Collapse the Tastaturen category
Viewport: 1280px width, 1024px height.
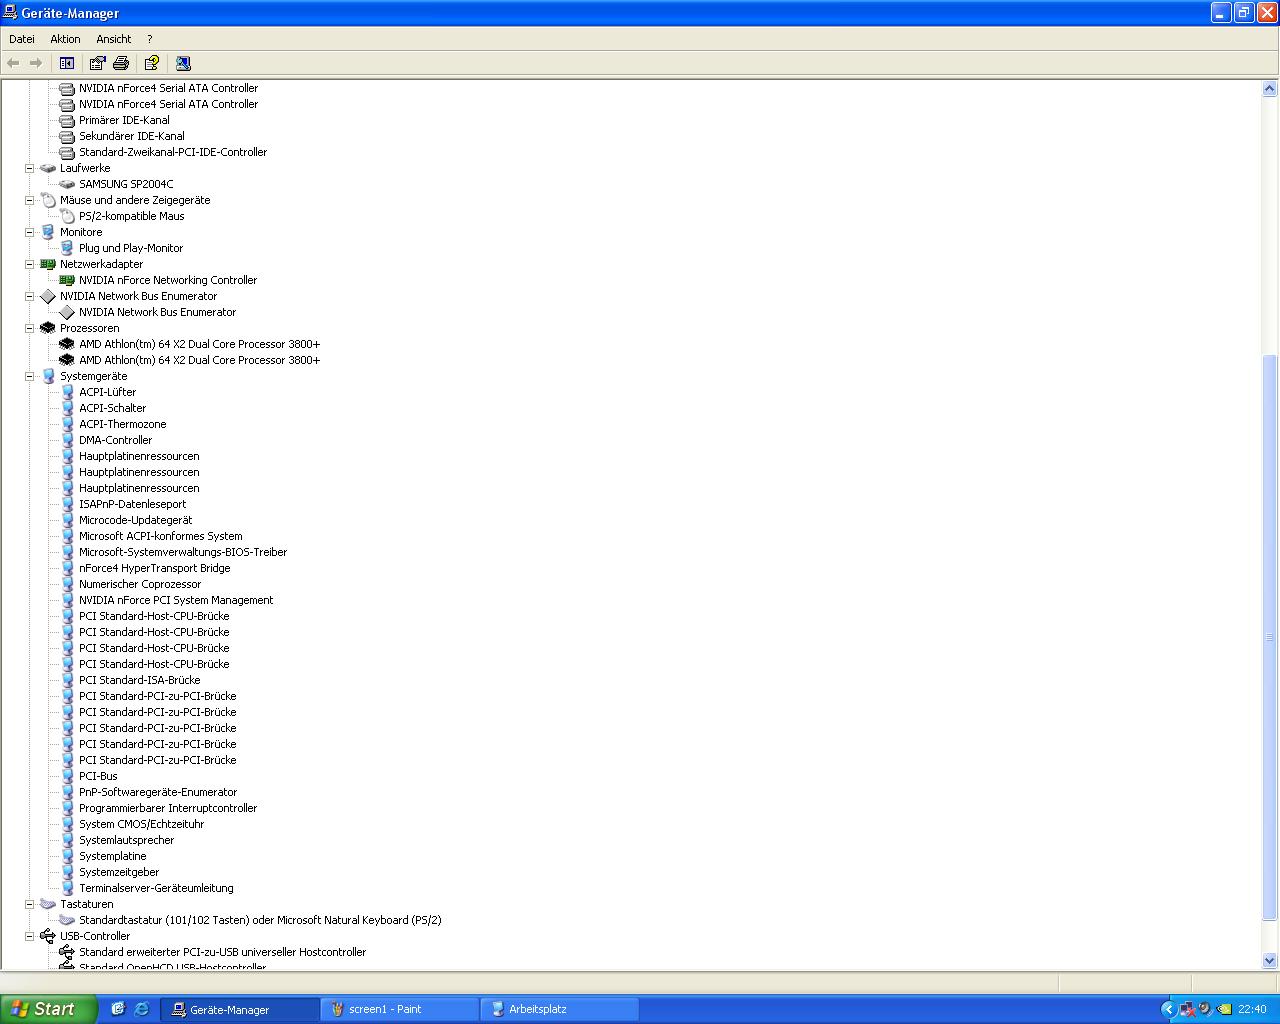(x=29, y=904)
